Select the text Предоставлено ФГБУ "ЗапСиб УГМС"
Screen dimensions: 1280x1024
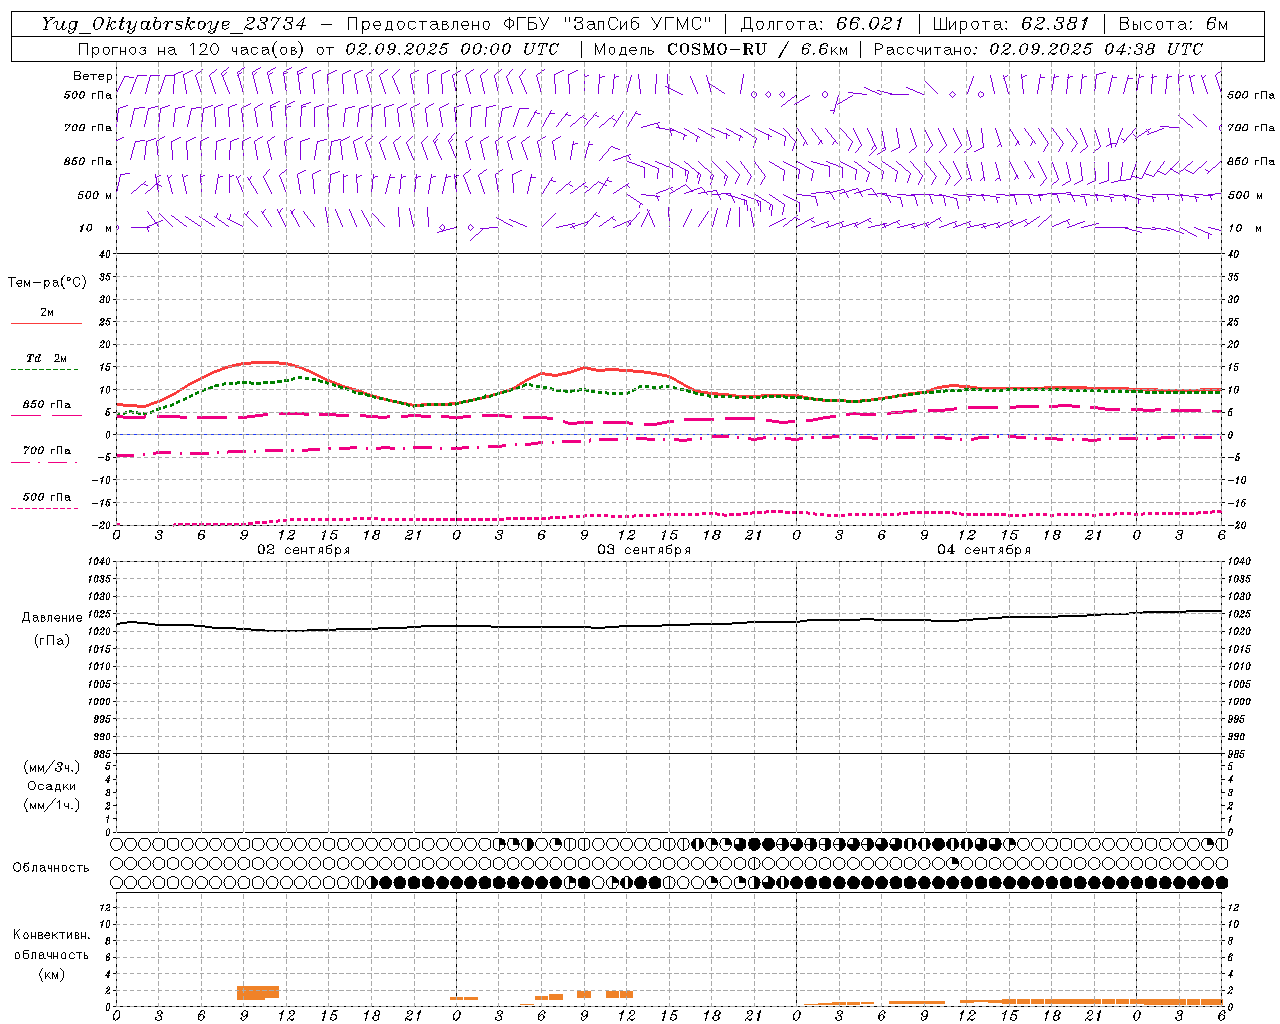click(529, 24)
